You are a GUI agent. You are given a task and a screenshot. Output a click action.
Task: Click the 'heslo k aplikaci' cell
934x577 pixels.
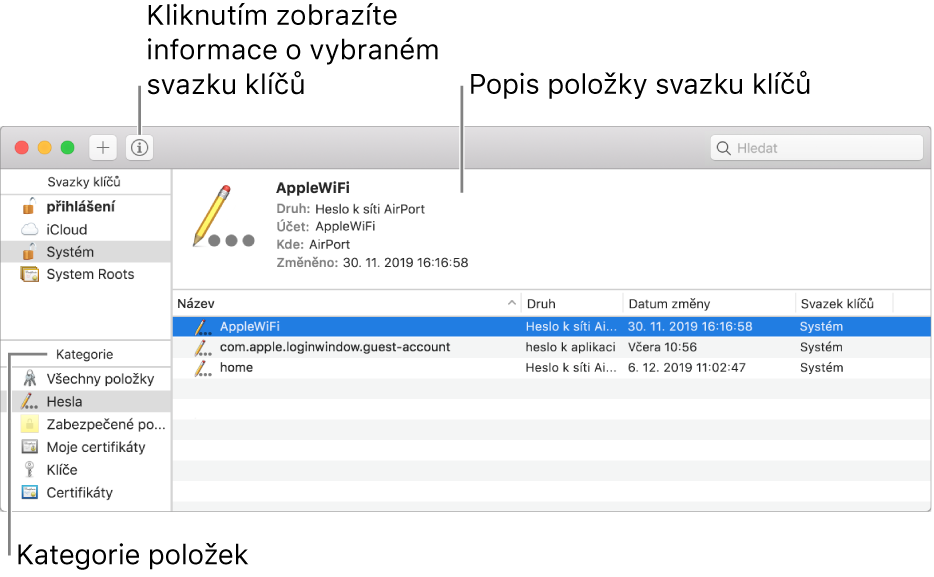click(570, 347)
